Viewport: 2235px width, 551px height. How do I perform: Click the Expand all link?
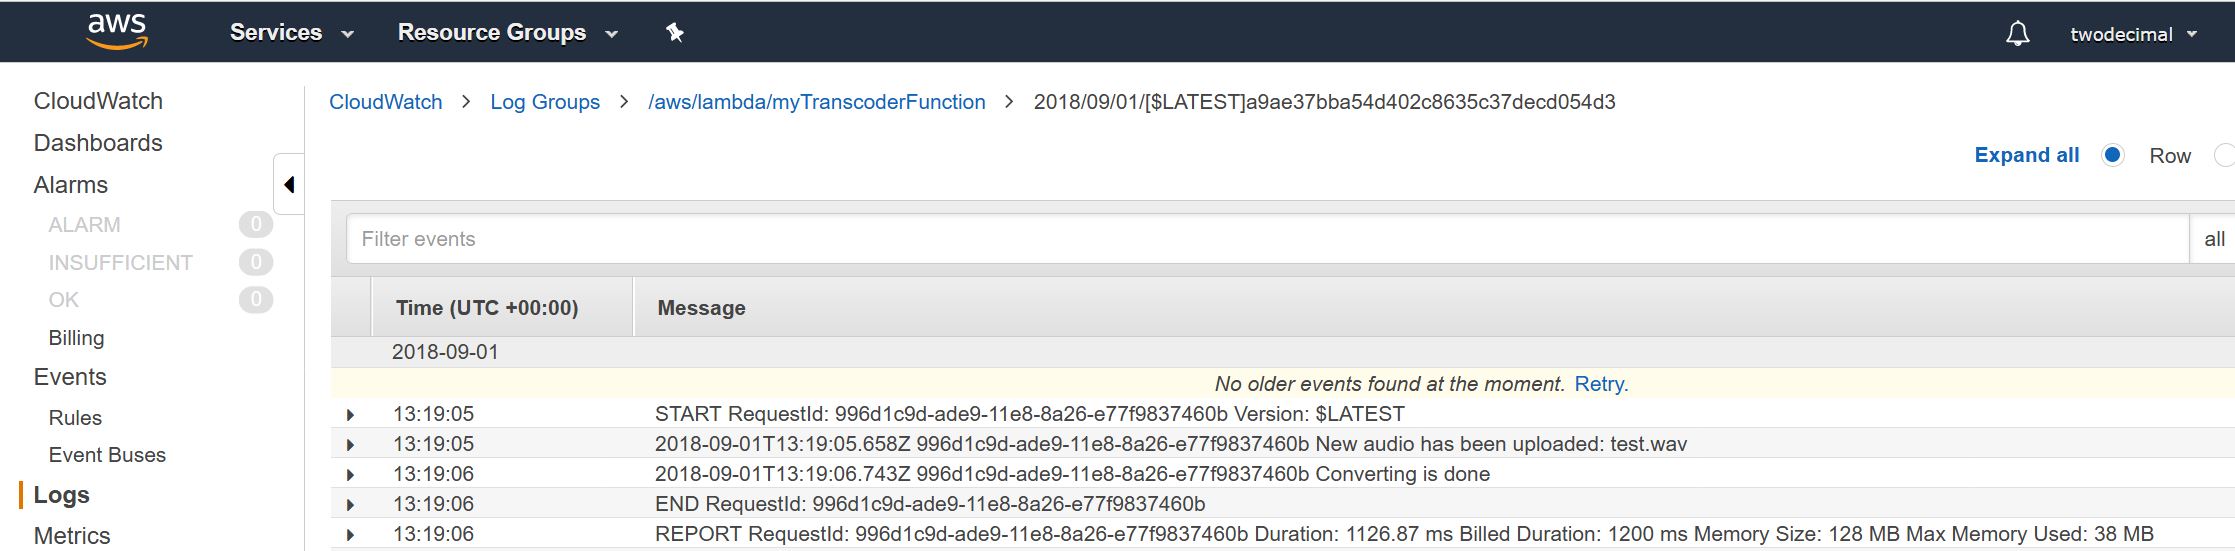click(x=2026, y=155)
